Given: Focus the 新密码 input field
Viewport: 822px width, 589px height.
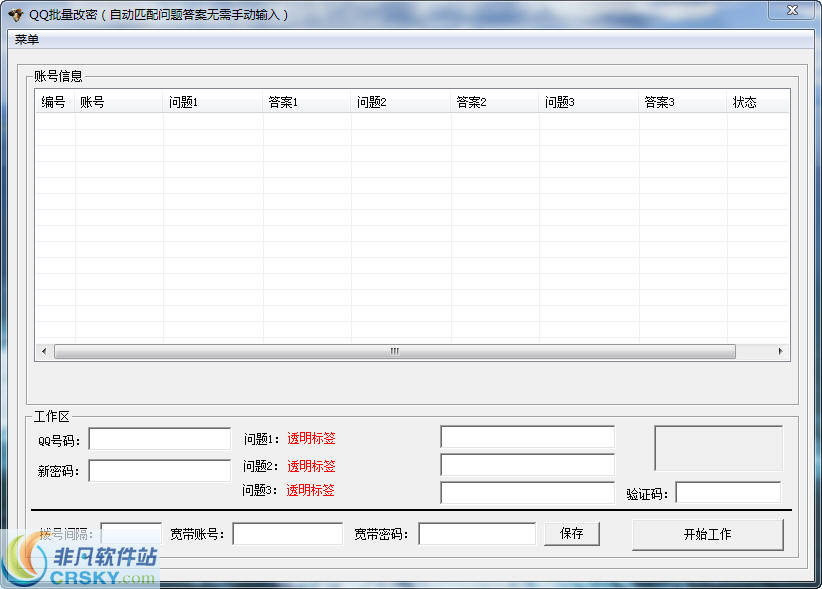Looking at the screenshot, I should coord(159,471).
